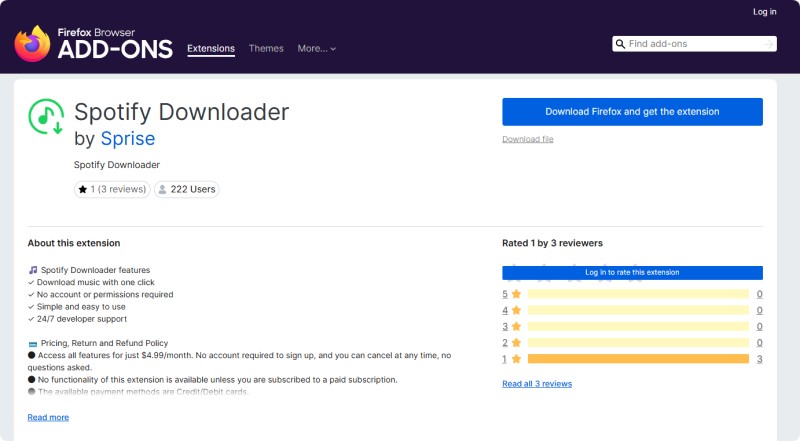Click the star icon in the 1-star row
The image size is (800, 441).
[x=516, y=359]
